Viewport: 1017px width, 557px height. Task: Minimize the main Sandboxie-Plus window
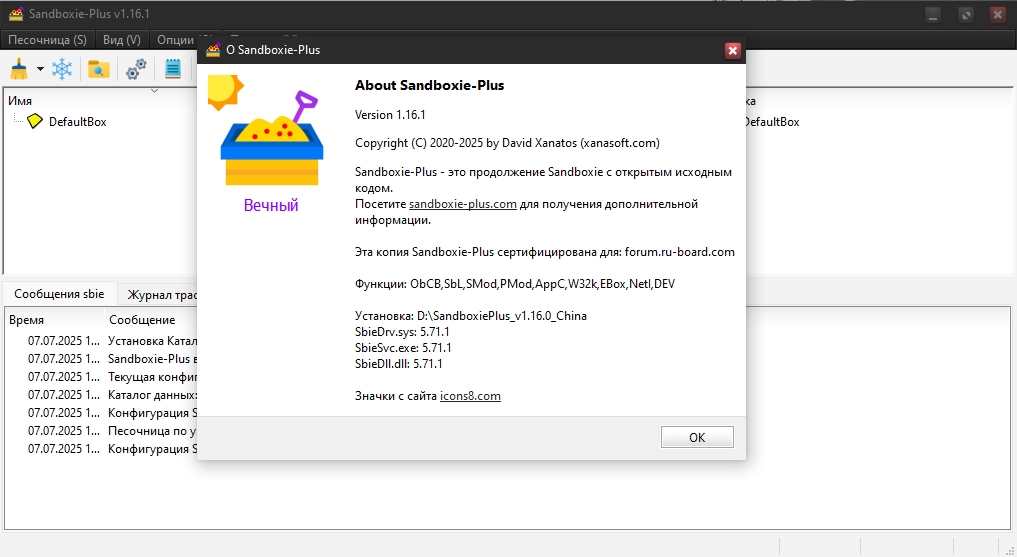click(x=933, y=15)
